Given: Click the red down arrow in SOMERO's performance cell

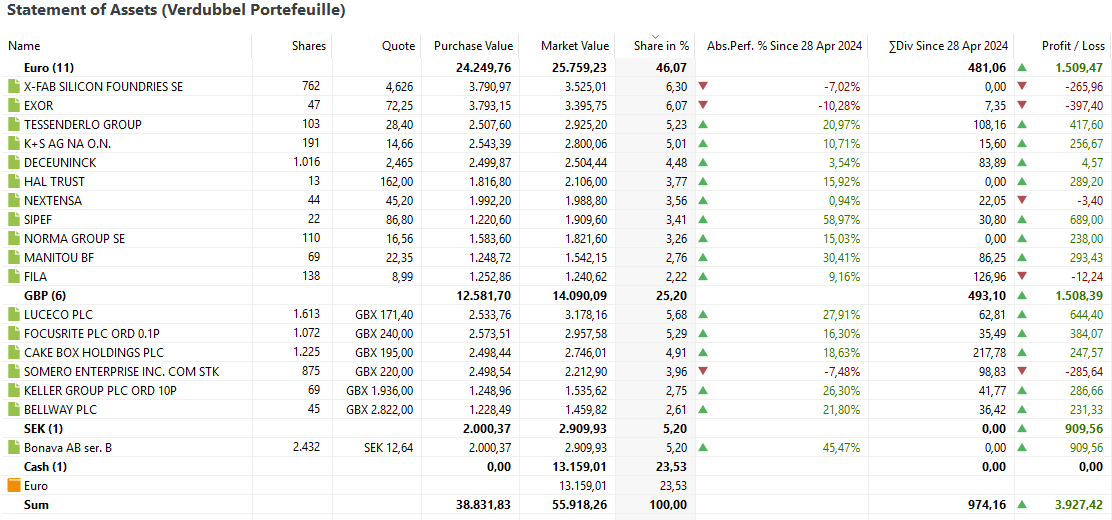Looking at the screenshot, I should [703, 372].
